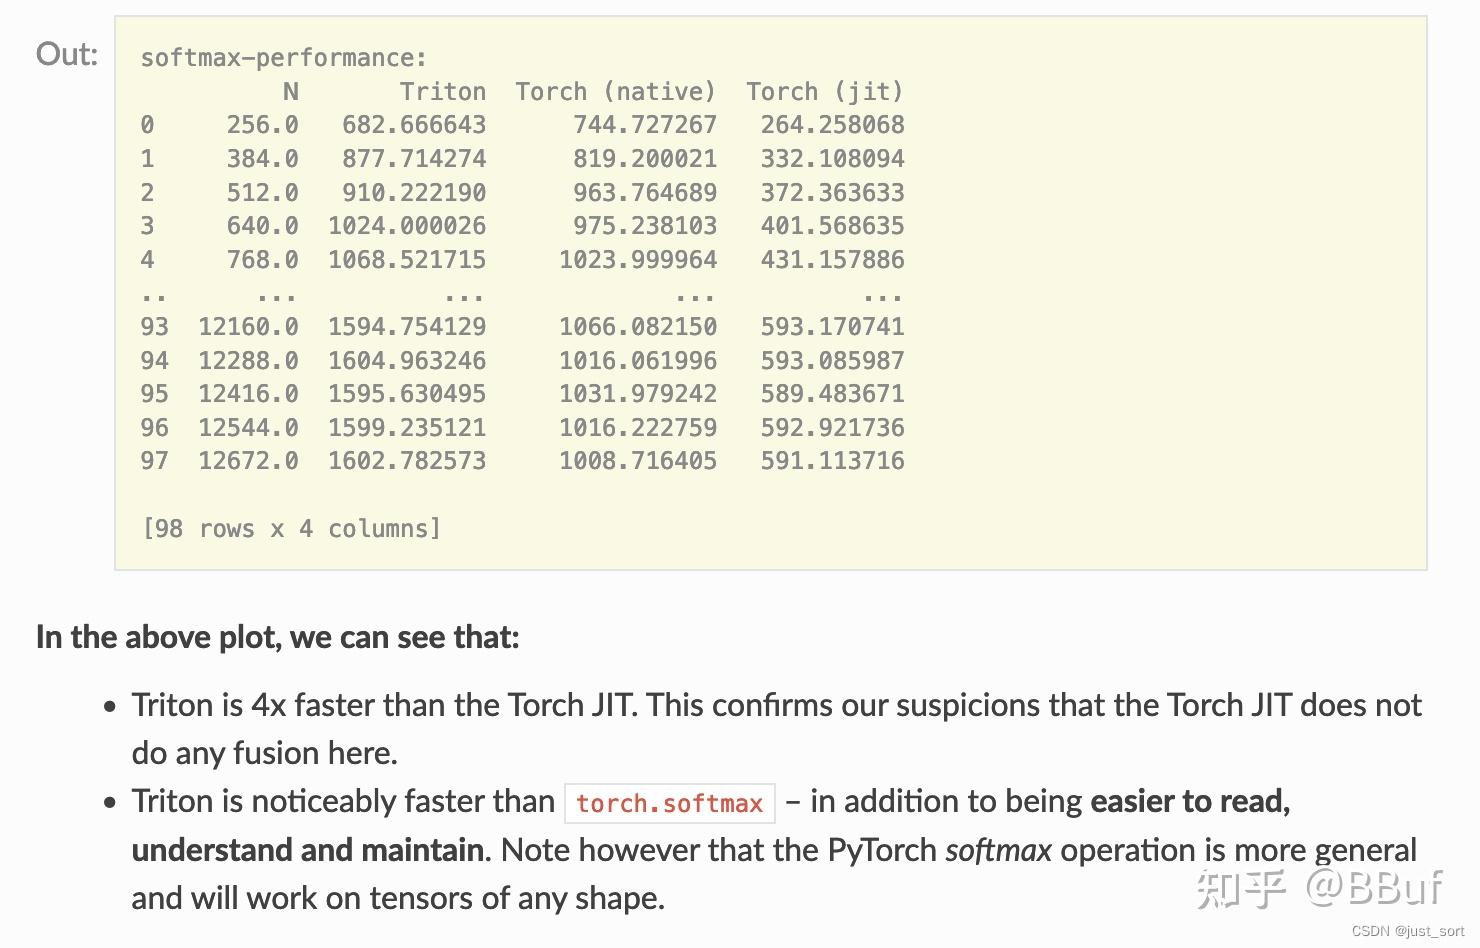Click the value 591.113716 in the last row
The width and height of the screenshot is (1480, 948).
[x=832, y=461]
